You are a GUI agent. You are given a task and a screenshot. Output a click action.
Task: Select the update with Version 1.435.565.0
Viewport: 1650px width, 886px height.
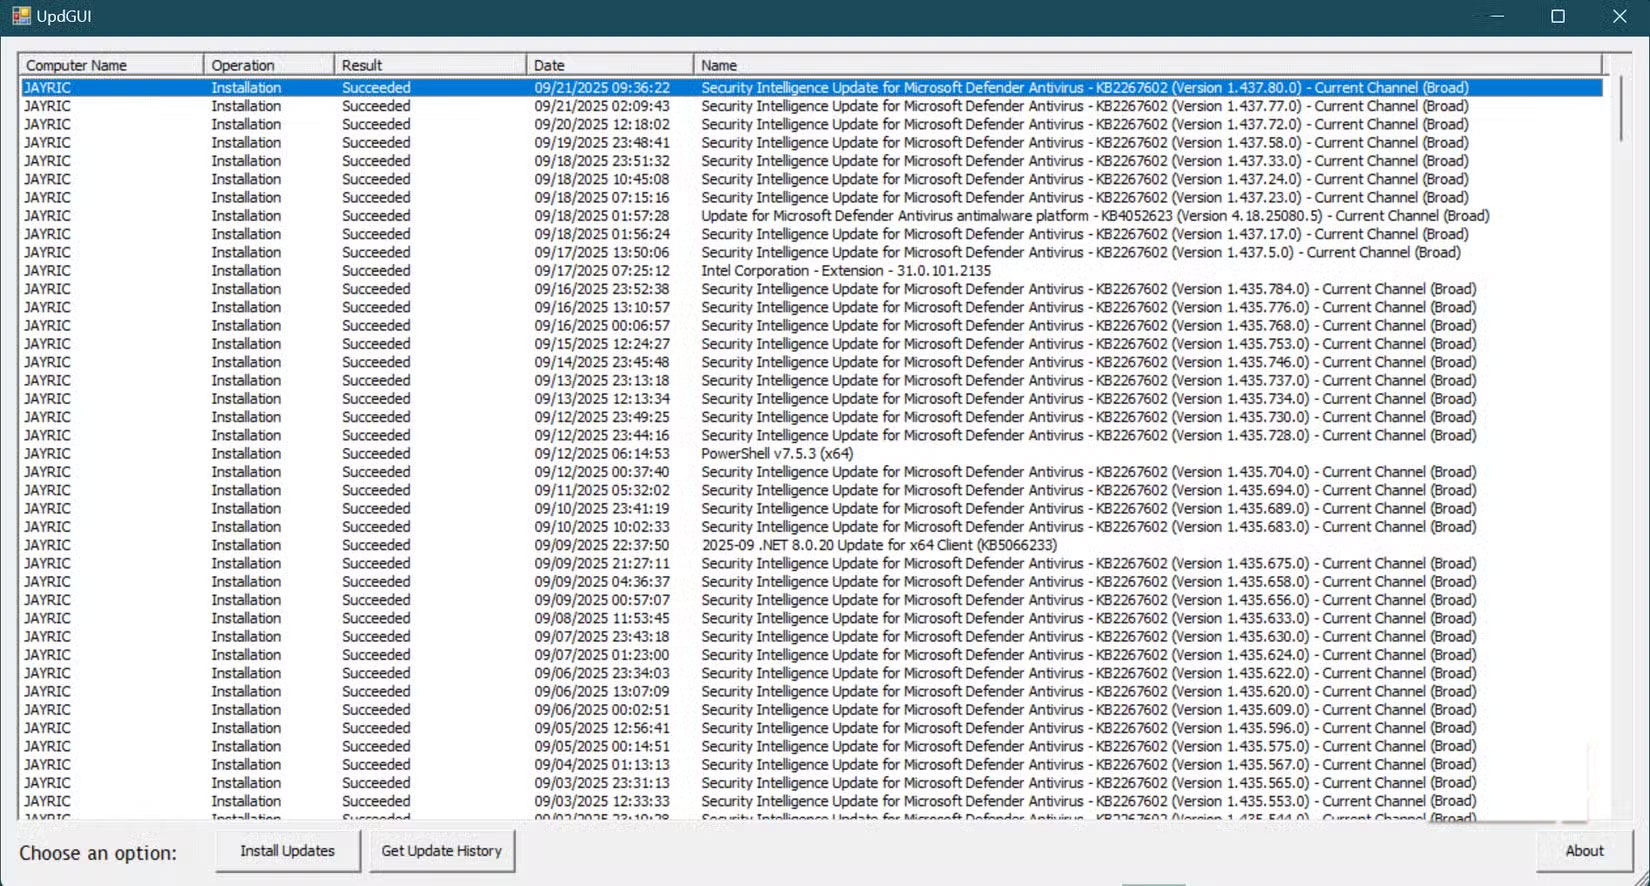(x=811, y=783)
